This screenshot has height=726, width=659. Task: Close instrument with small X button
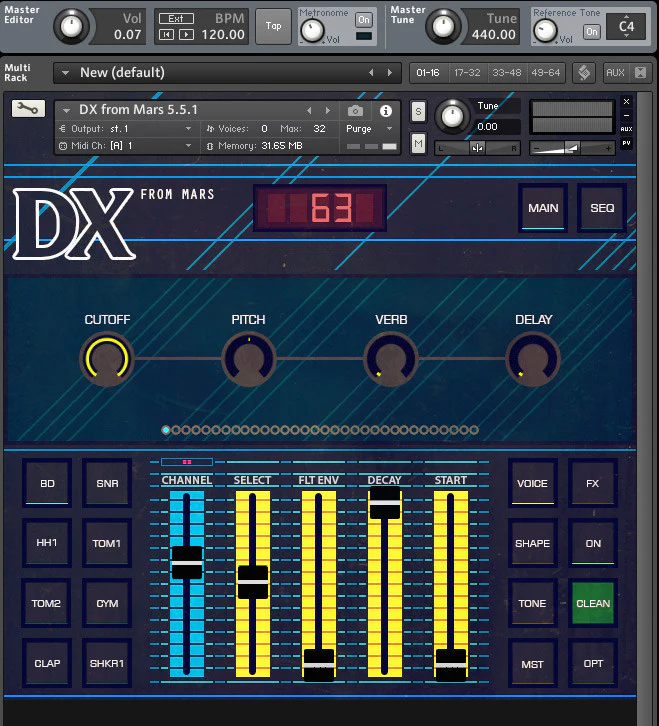click(627, 101)
